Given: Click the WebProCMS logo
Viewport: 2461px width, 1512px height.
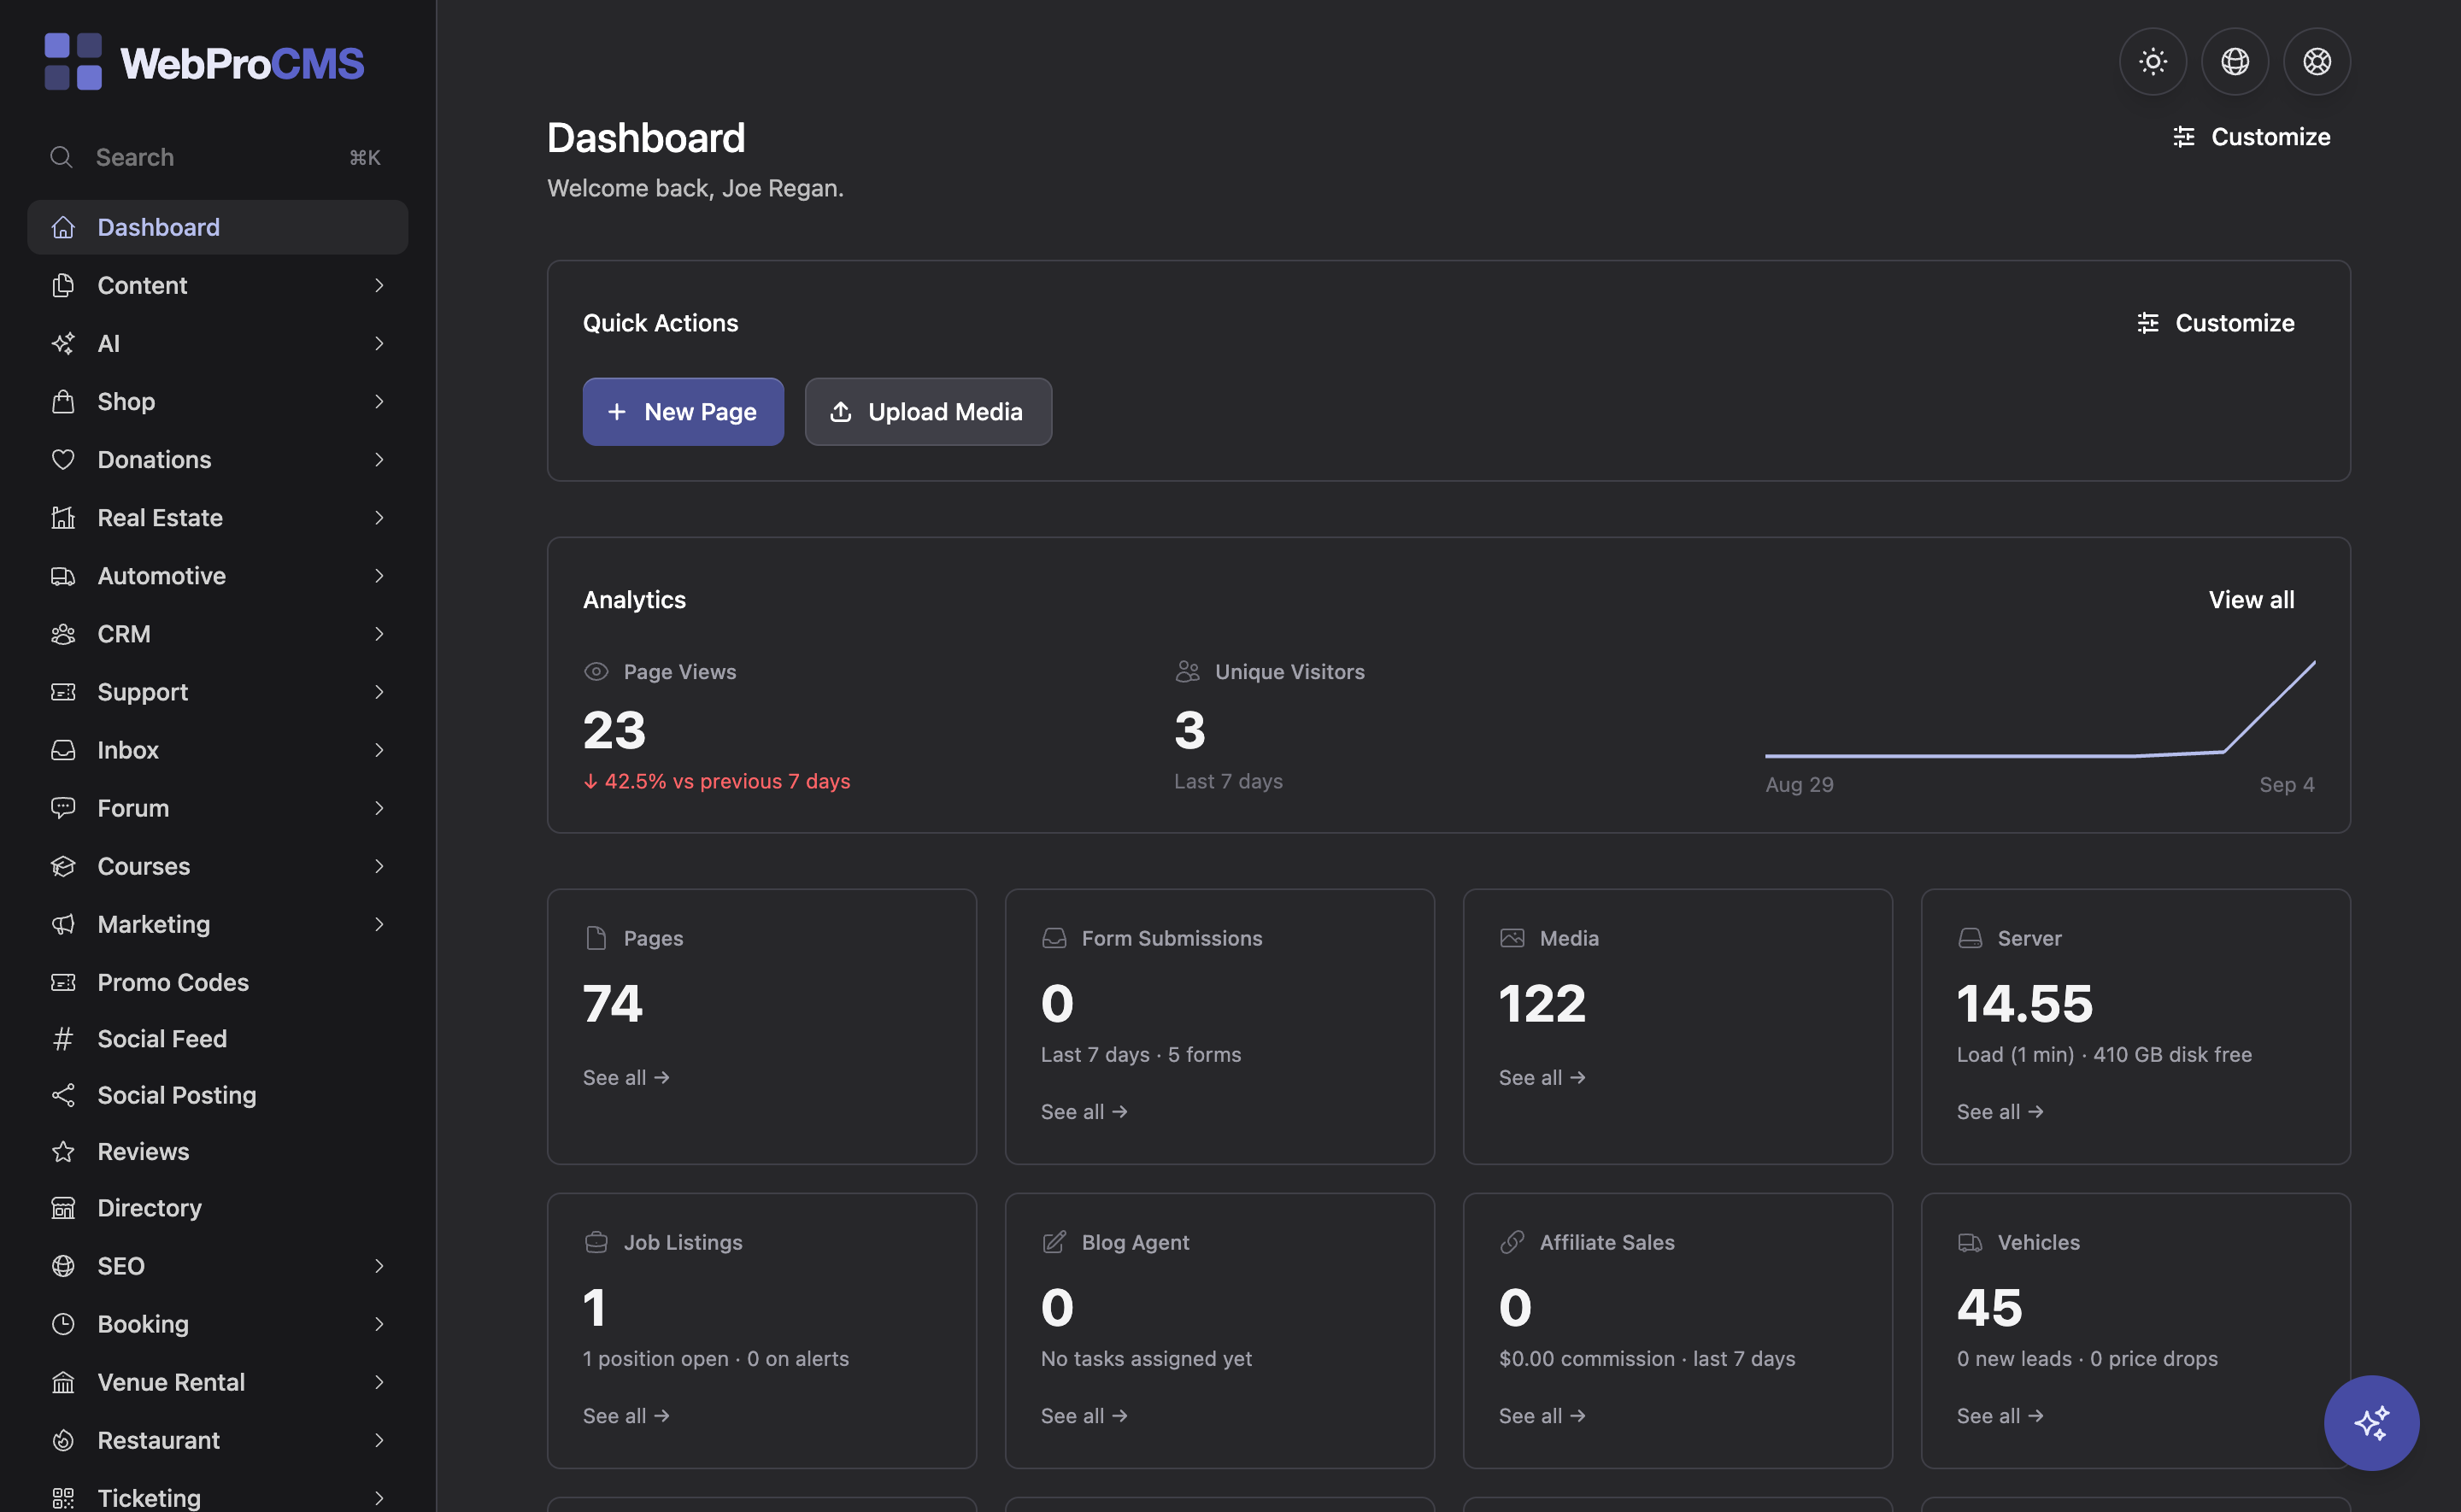Looking at the screenshot, I should (x=204, y=62).
